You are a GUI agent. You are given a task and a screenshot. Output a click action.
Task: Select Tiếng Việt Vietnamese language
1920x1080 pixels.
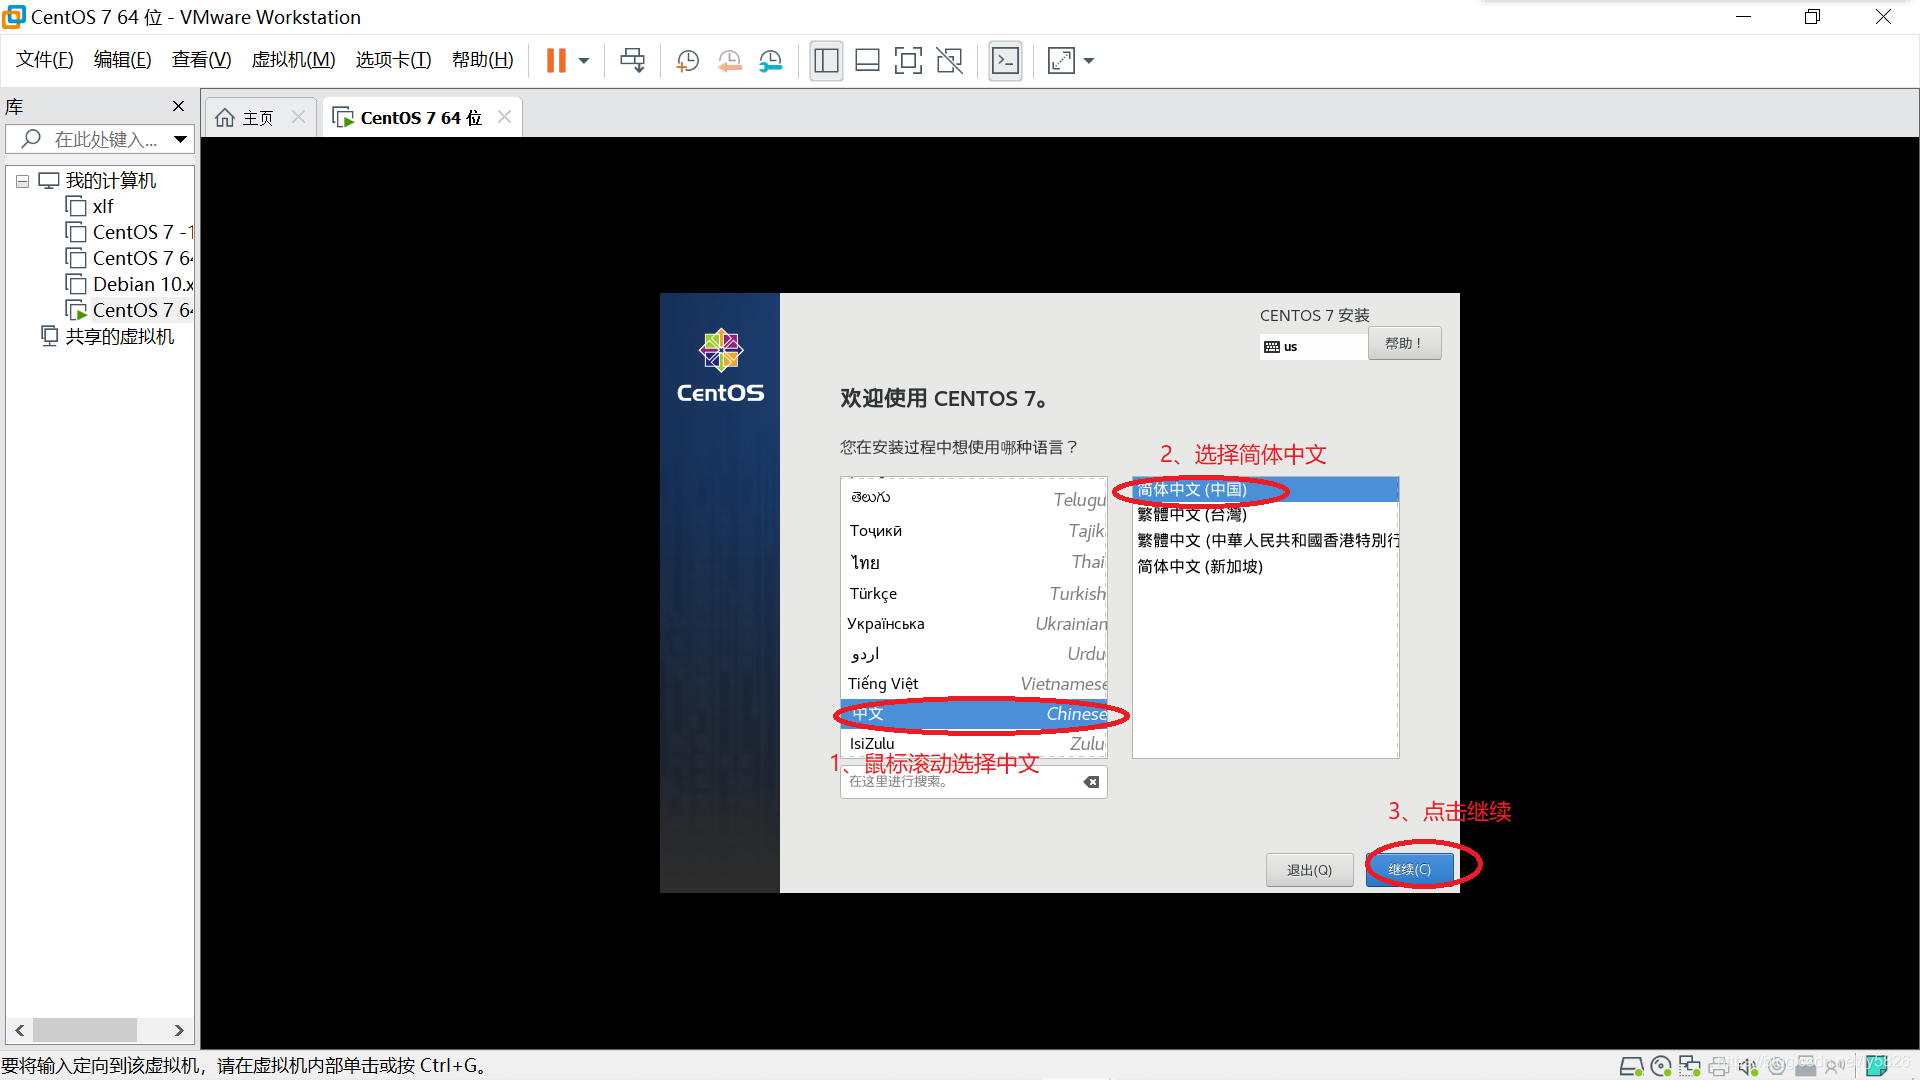tap(974, 683)
